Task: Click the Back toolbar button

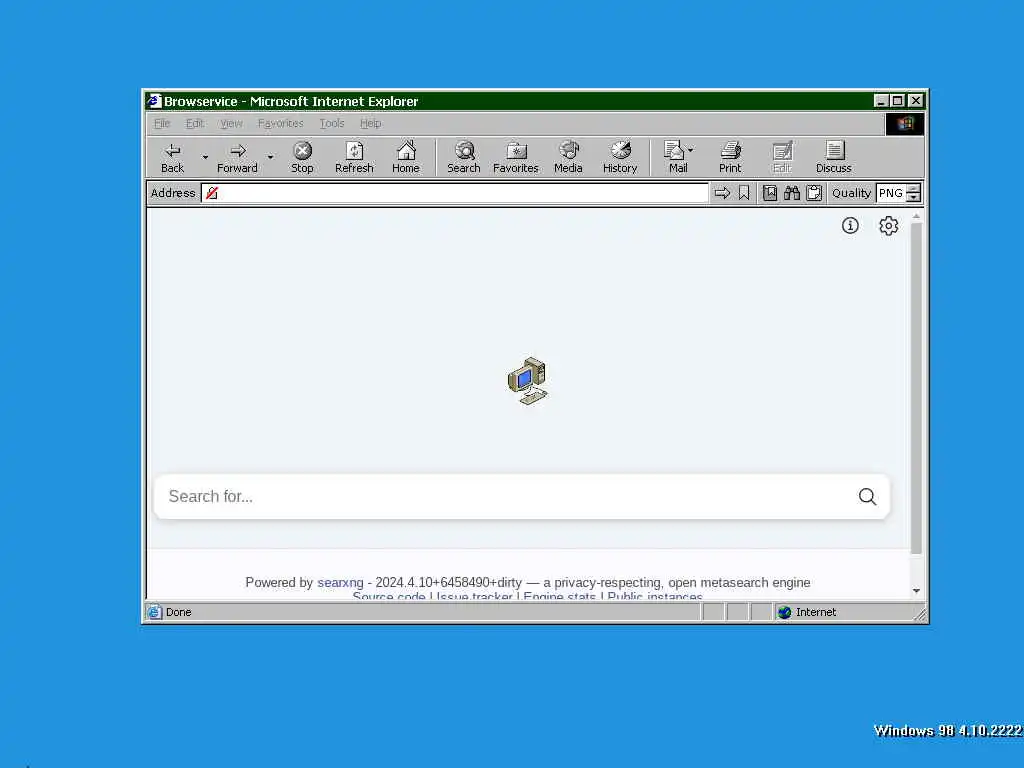Action: coord(172,157)
